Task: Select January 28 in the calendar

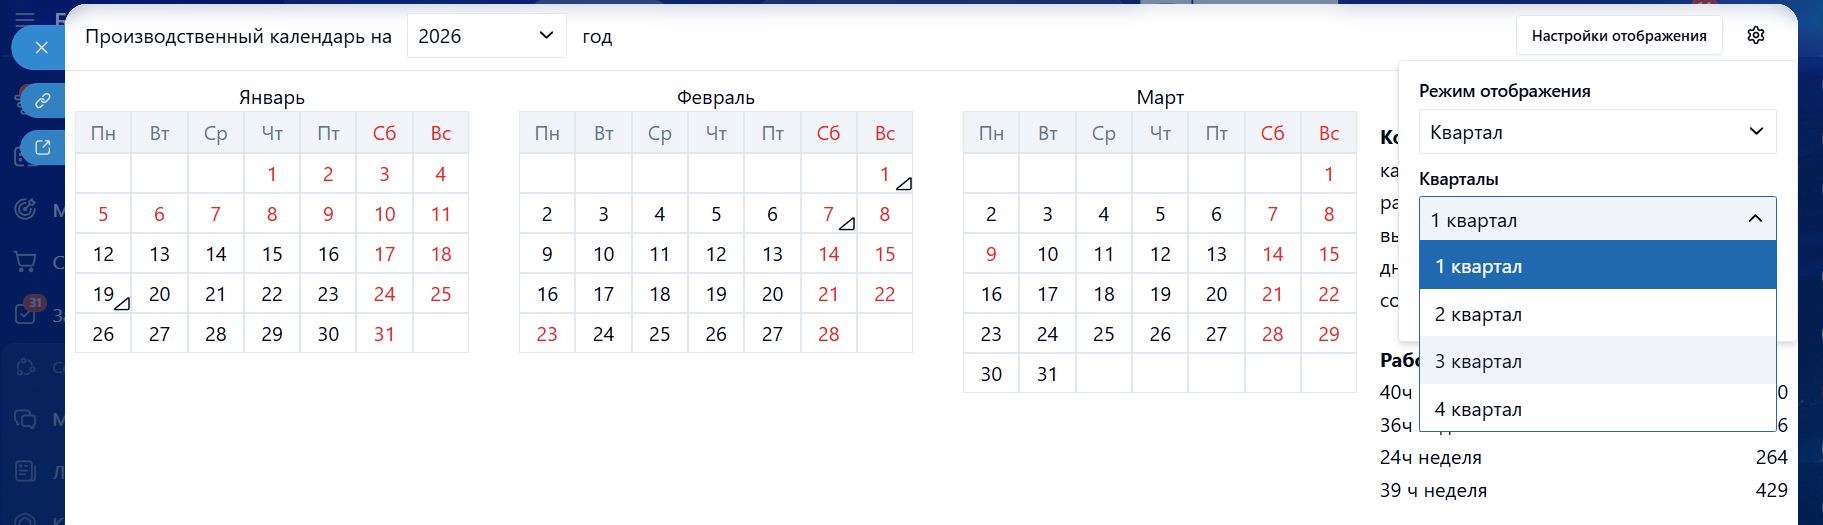Action: 216,334
